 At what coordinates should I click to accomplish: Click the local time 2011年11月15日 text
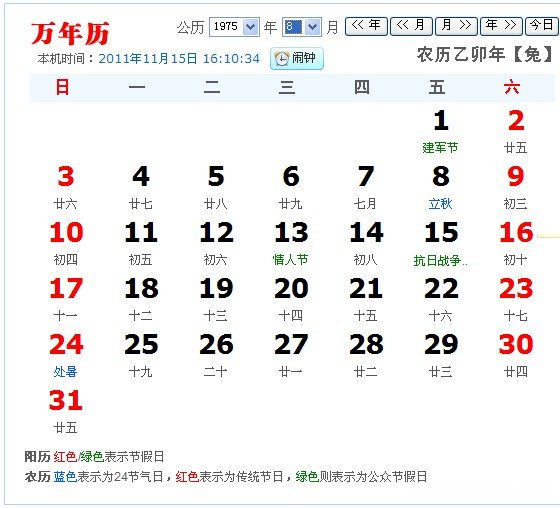(x=179, y=59)
